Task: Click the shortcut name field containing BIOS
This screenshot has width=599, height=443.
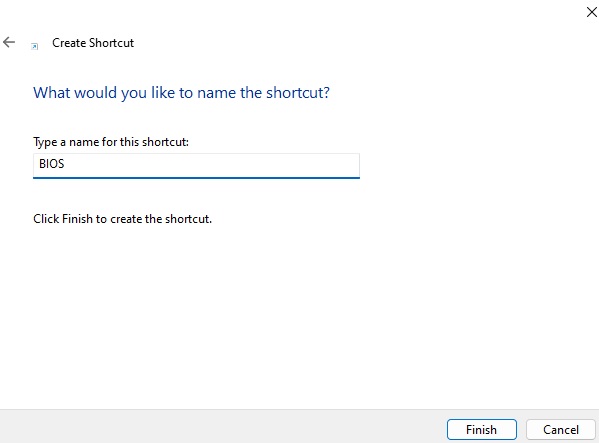Action: 196,166
